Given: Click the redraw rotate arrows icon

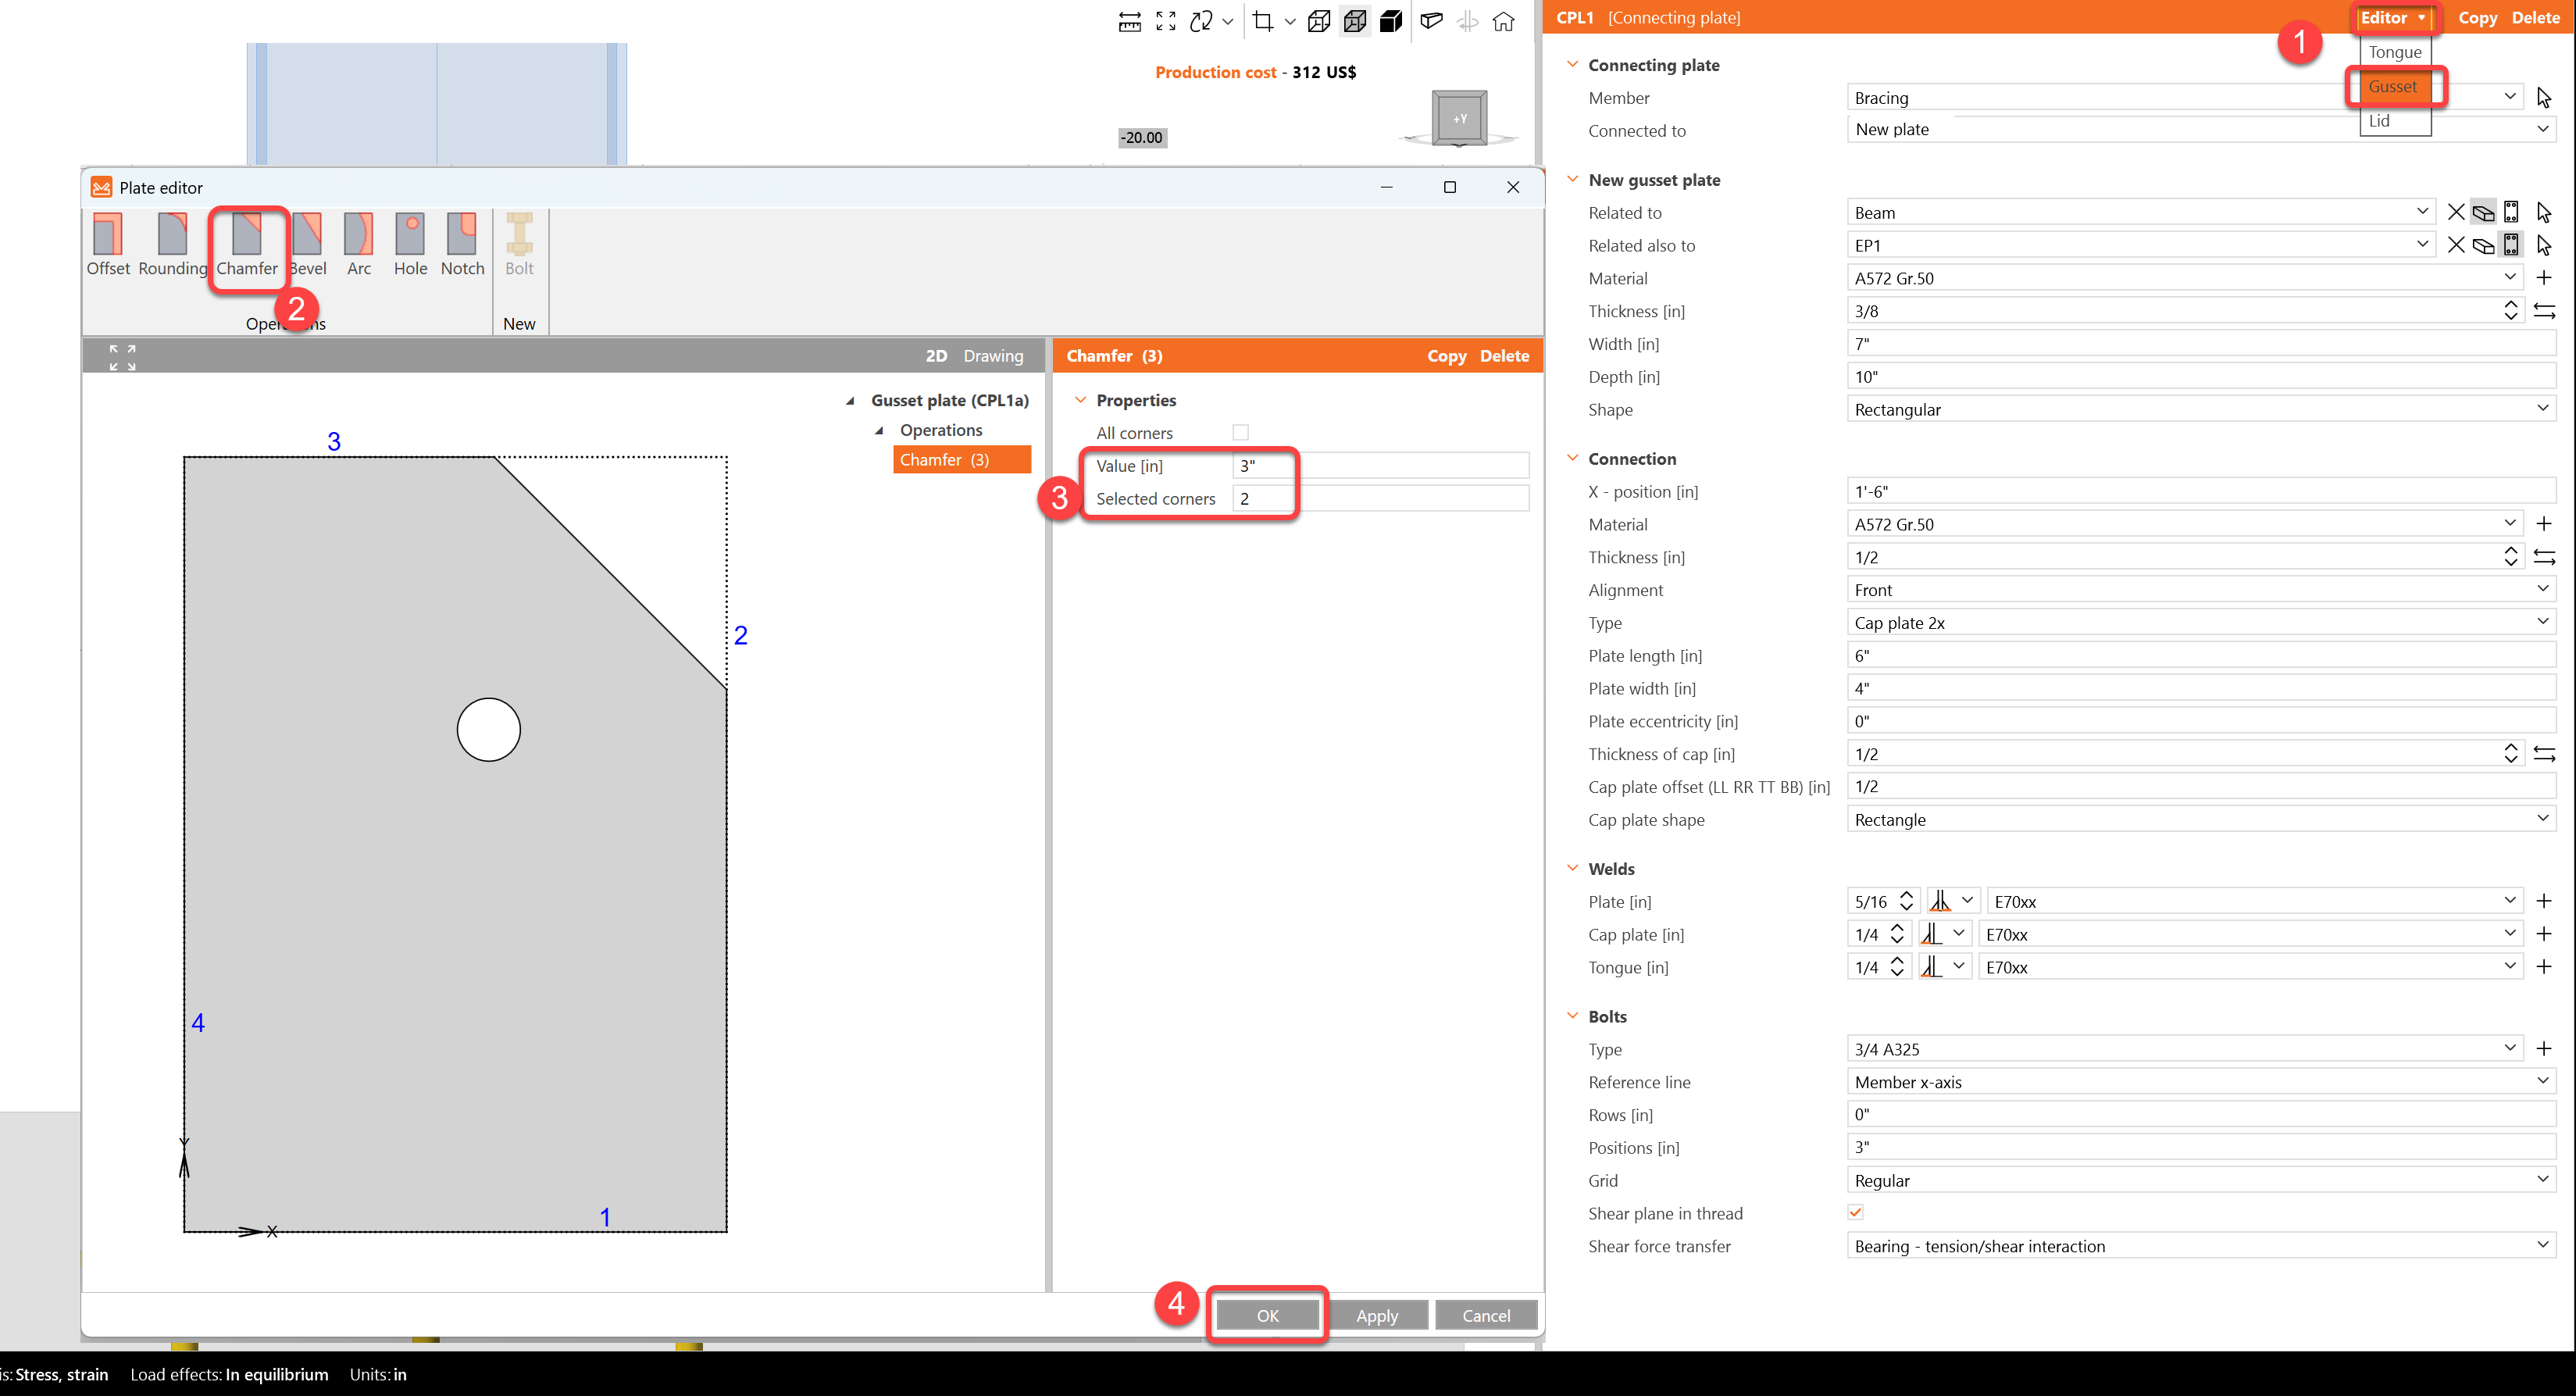Looking at the screenshot, I should (x=1201, y=21).
